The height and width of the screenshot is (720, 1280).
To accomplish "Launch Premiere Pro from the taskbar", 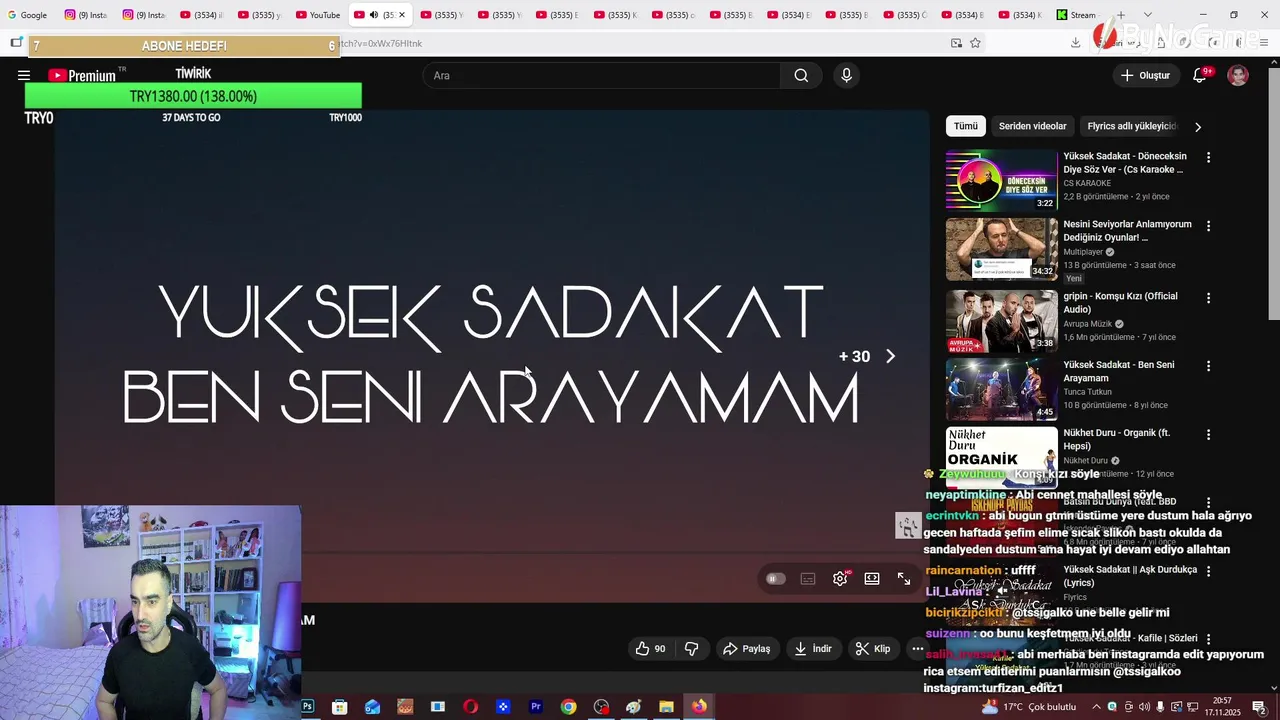I will tap(536, 707).
